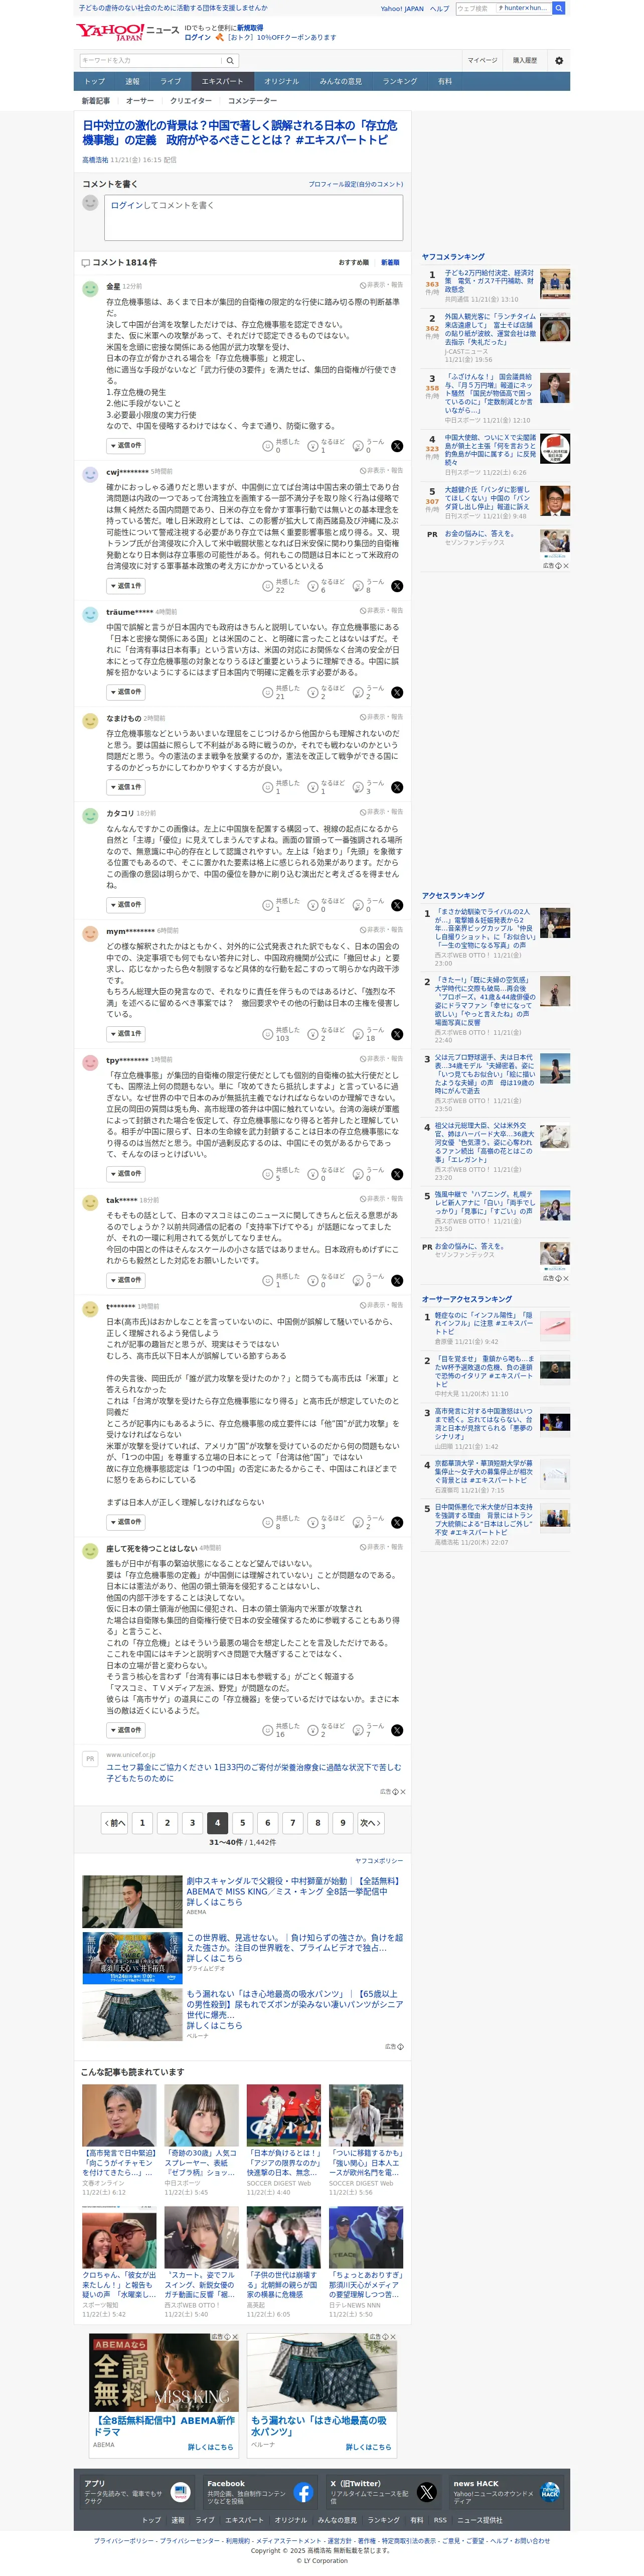
Task: Click the 前へ pagination button
Action: pyautogui.click(x=115, y=1822)
